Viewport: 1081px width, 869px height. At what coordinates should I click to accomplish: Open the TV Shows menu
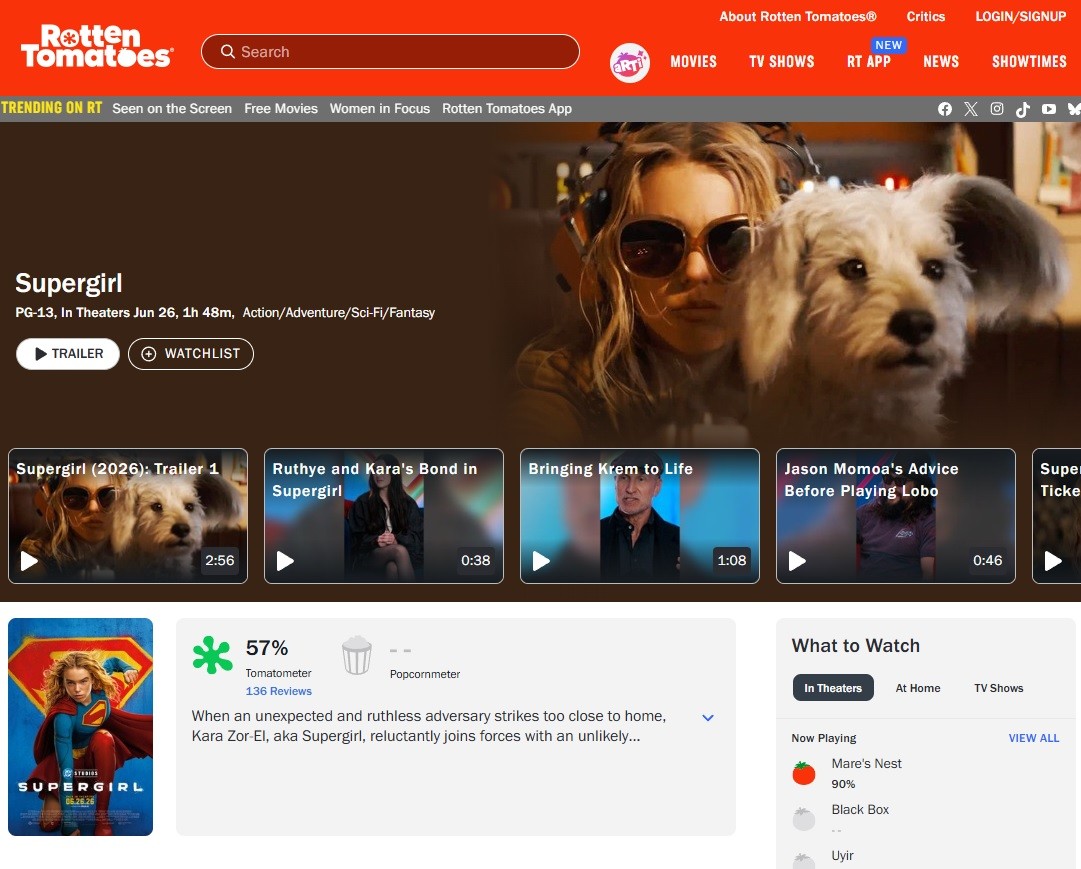(x=782, y=61)
